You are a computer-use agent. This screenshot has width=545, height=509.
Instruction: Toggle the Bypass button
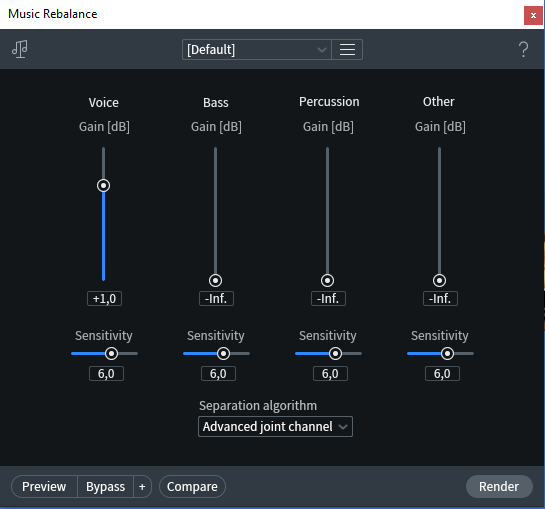(x=105, y=486)
